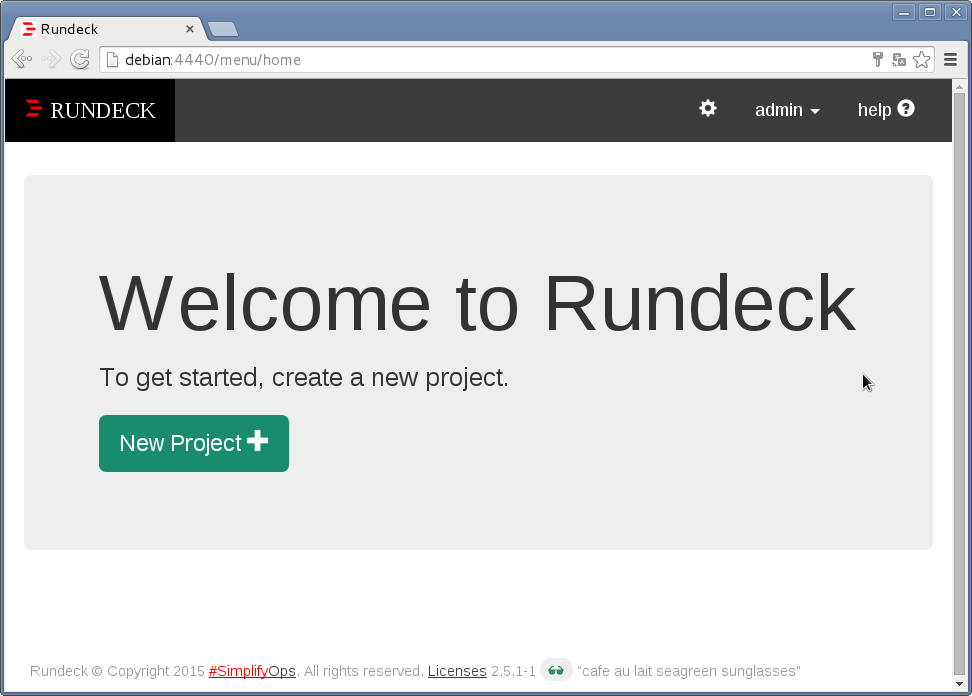Click the "Welcome to Rundeck" heading
The image size is (972, 696).
pos(477,303)
